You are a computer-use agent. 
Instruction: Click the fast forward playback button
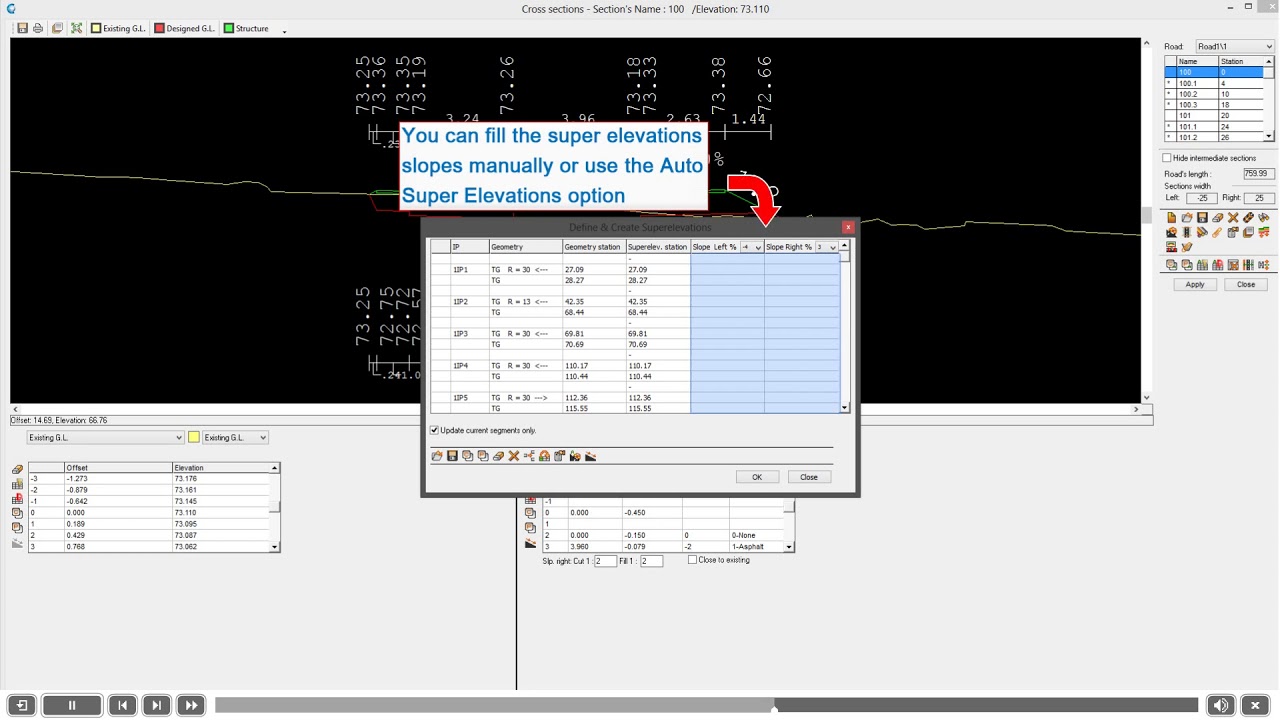click(x=191, y=705)
